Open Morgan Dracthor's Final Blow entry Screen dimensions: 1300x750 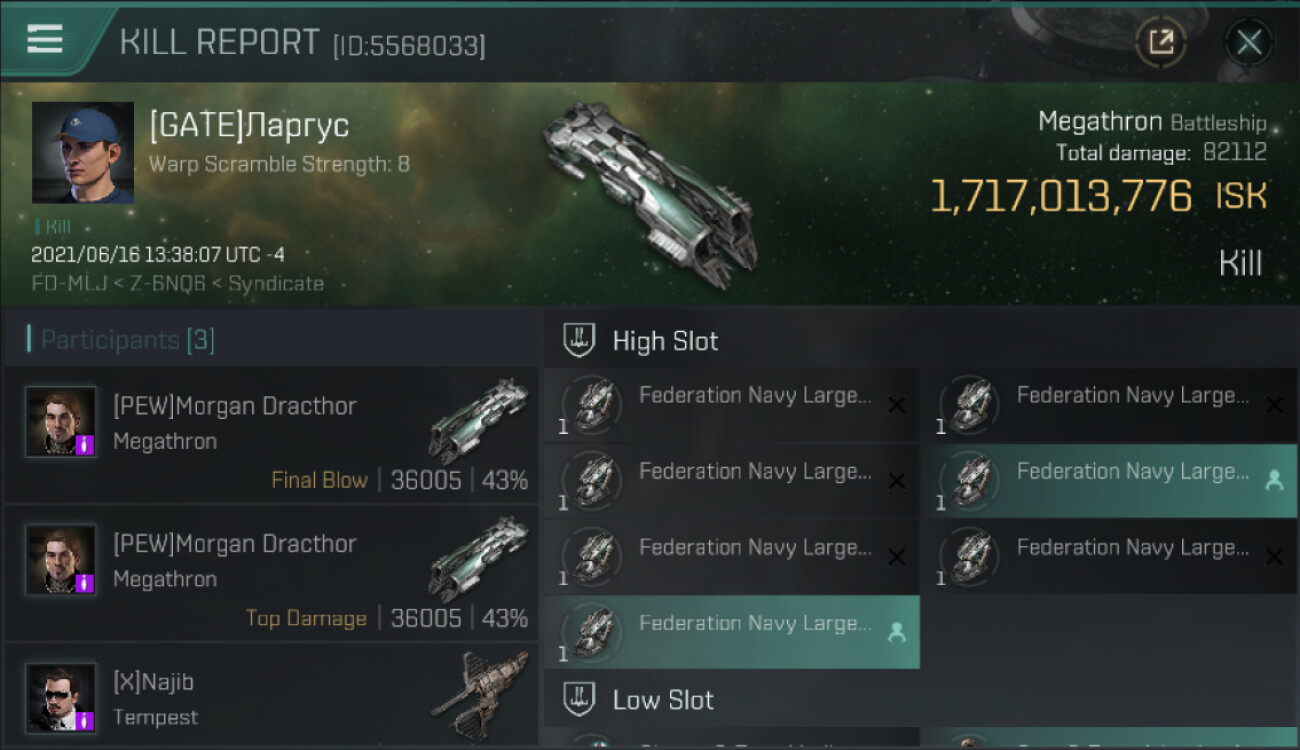click(x=270, y=435)
